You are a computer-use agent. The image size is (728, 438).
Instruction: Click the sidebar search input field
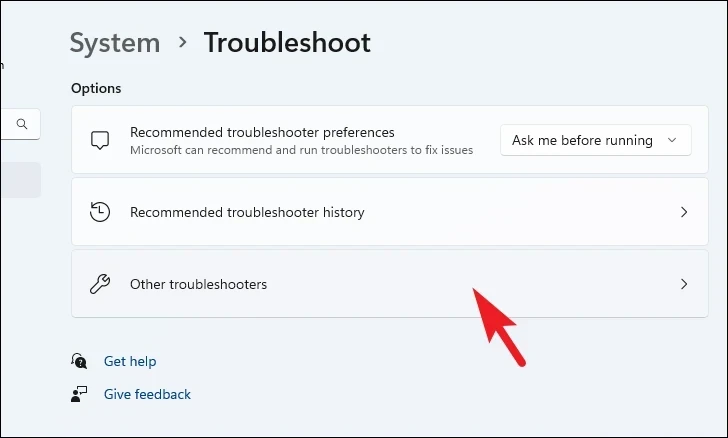point(20,124)
